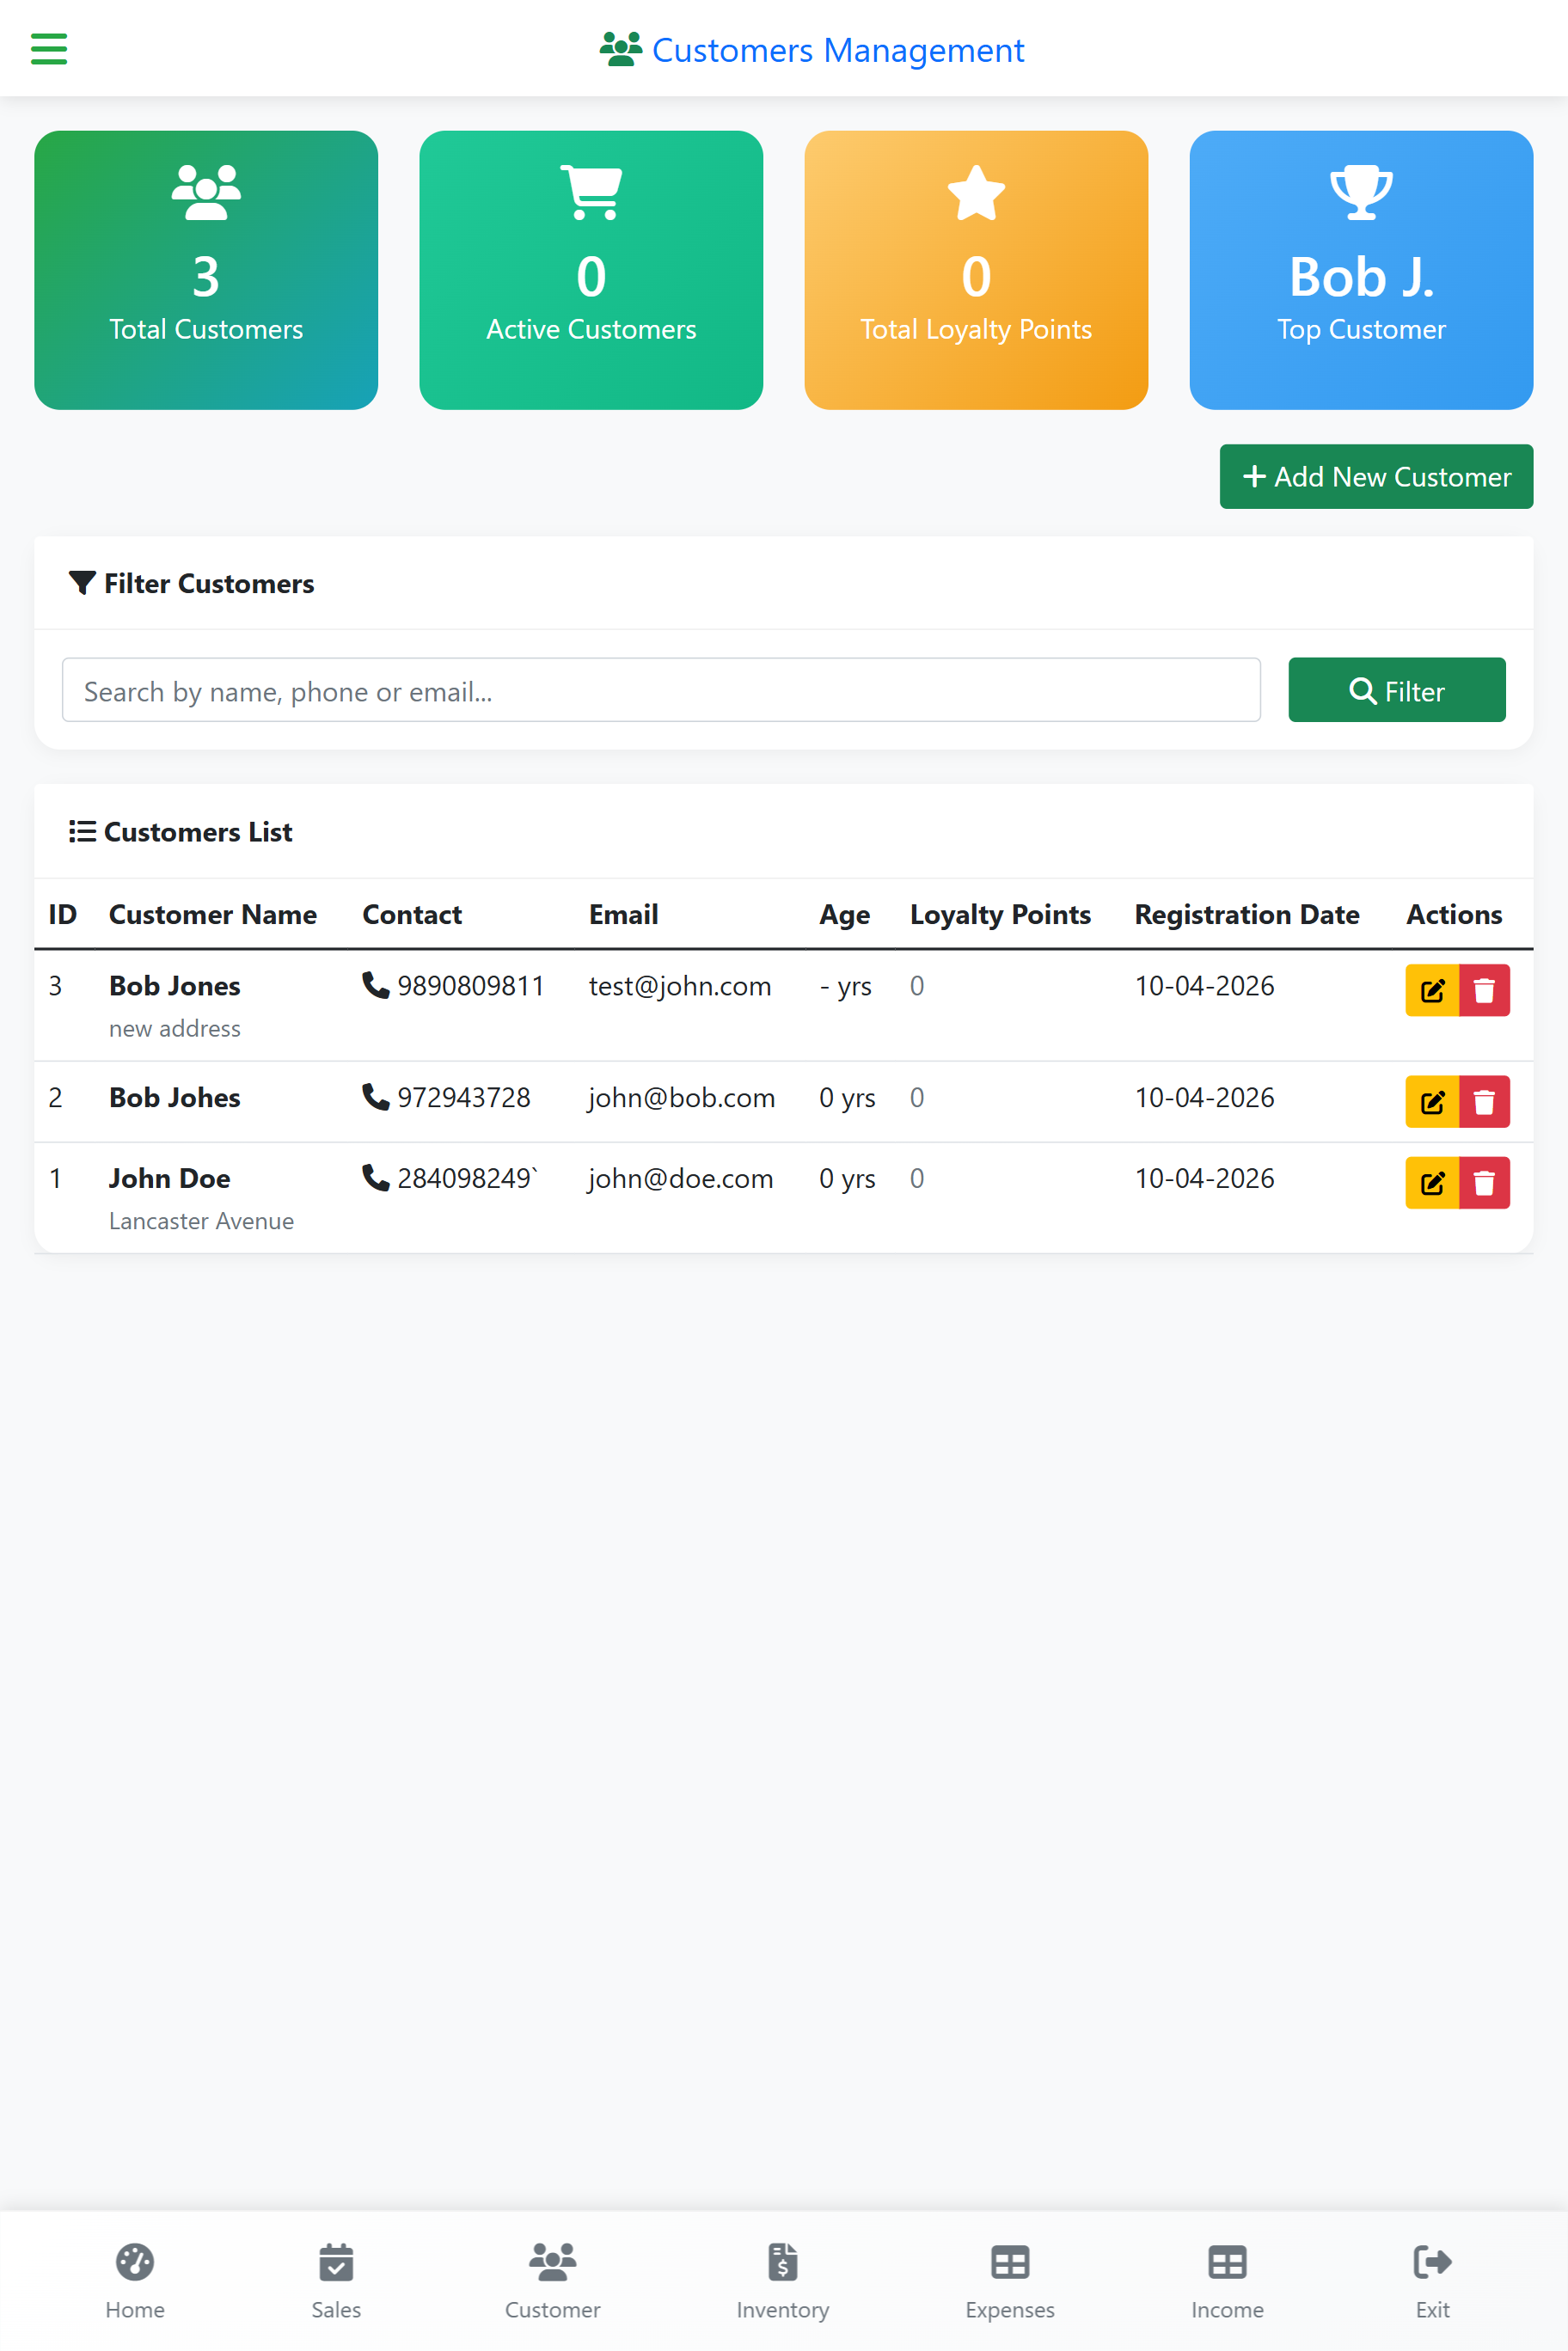Viewport: 1568px width, 2351px height.
Task: Click the Customers List heading
Action: pyautogui.click(x=198, y=831)
